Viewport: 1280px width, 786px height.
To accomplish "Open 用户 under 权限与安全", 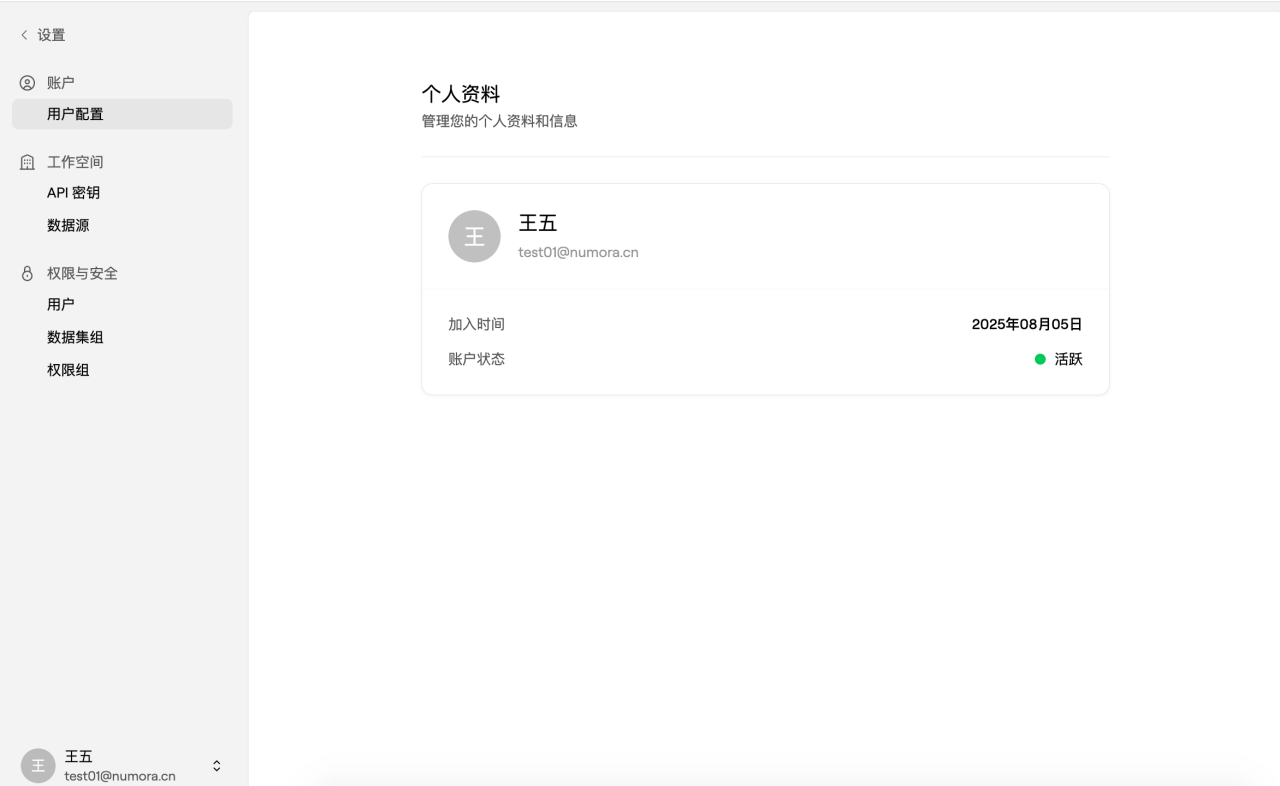I will 61,303.
